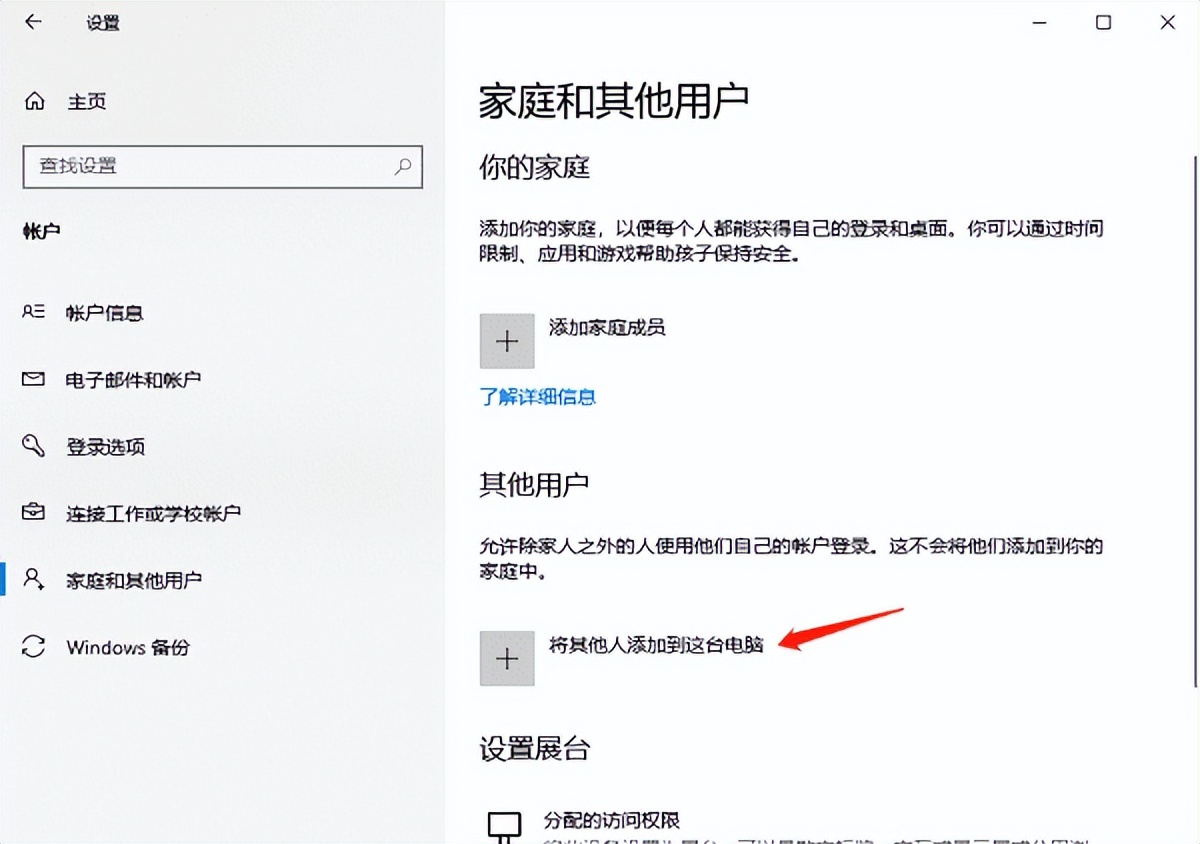
Task: Open 连接工作或学校帐户 page
Action: click(x=153, y=514)
